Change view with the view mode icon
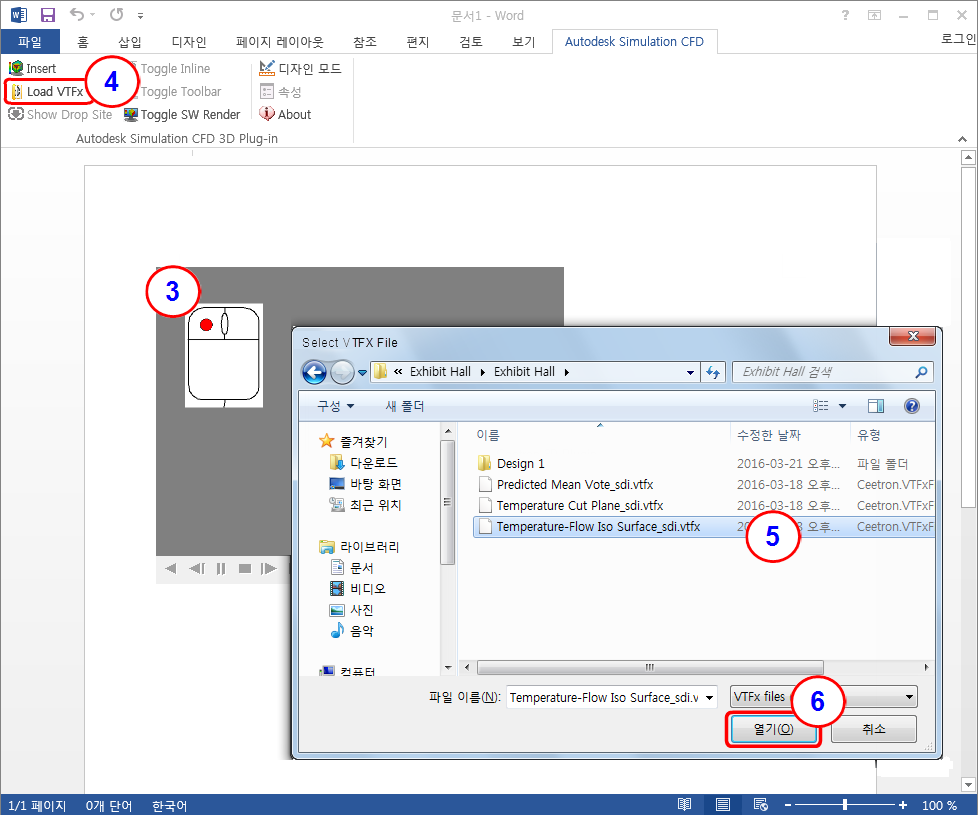Screen dimensions: 978x815 821,407
